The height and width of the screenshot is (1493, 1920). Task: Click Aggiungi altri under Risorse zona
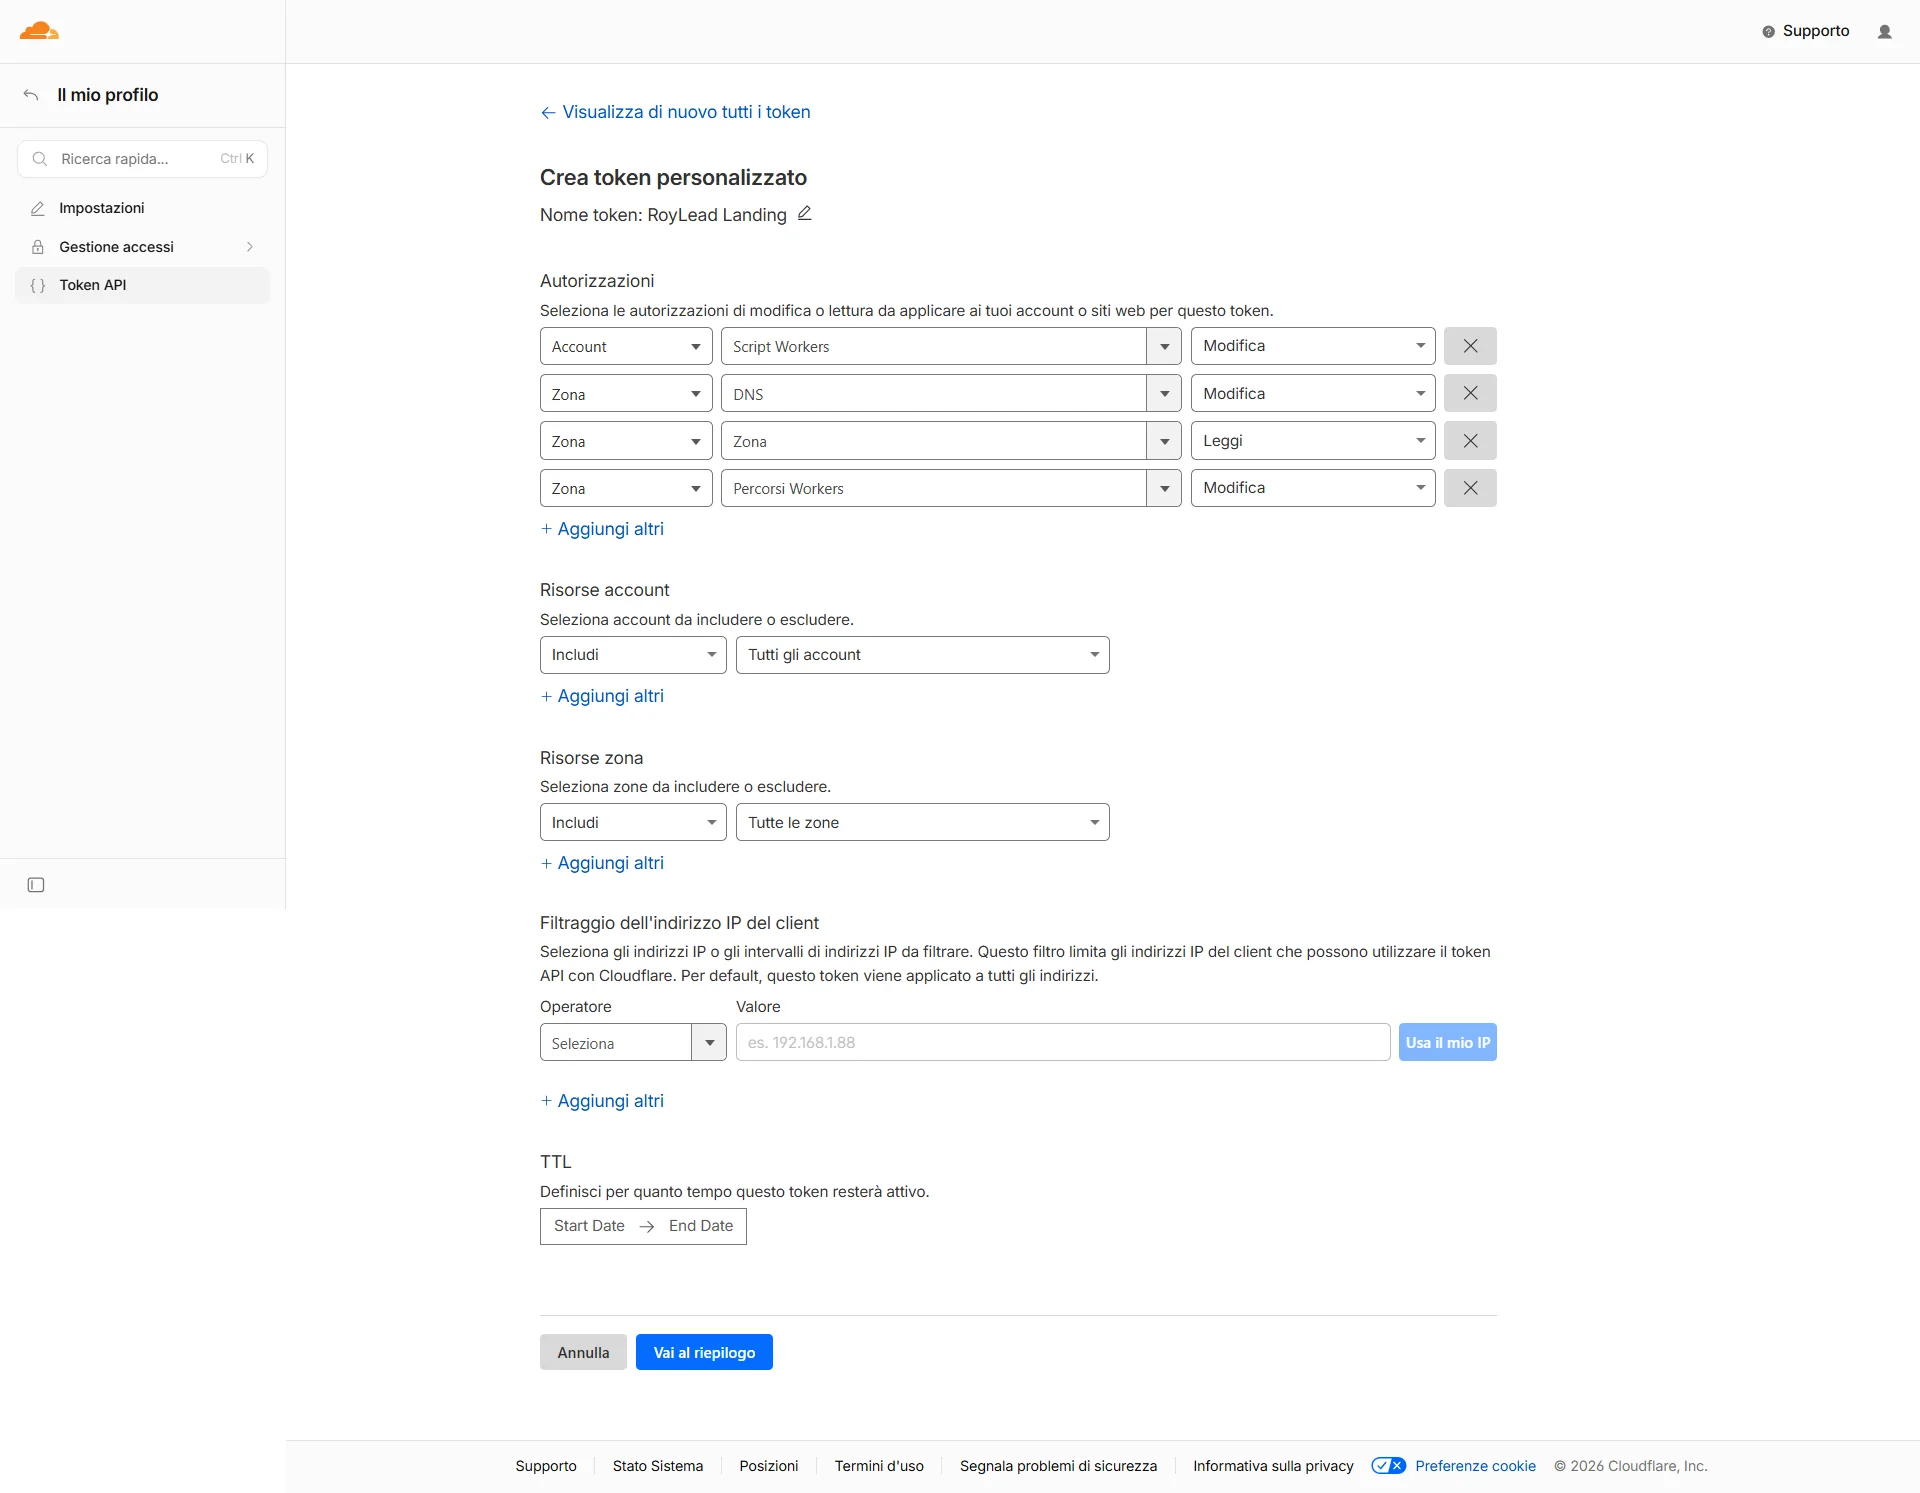tap(602, 863)
